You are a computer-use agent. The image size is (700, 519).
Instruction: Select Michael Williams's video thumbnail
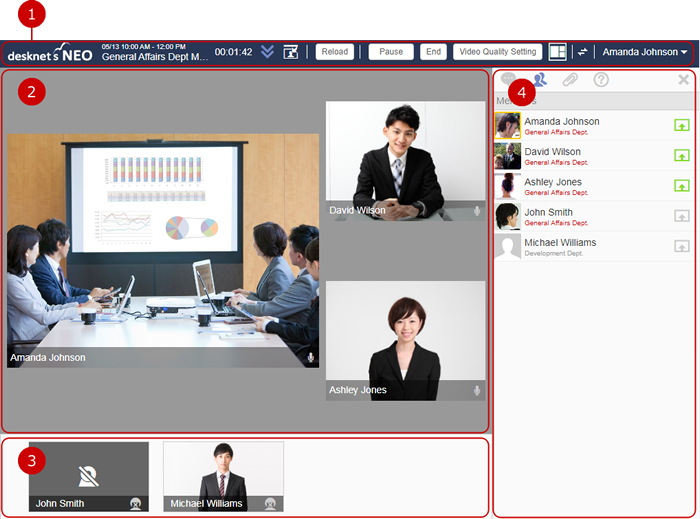(x=223, y=477)
